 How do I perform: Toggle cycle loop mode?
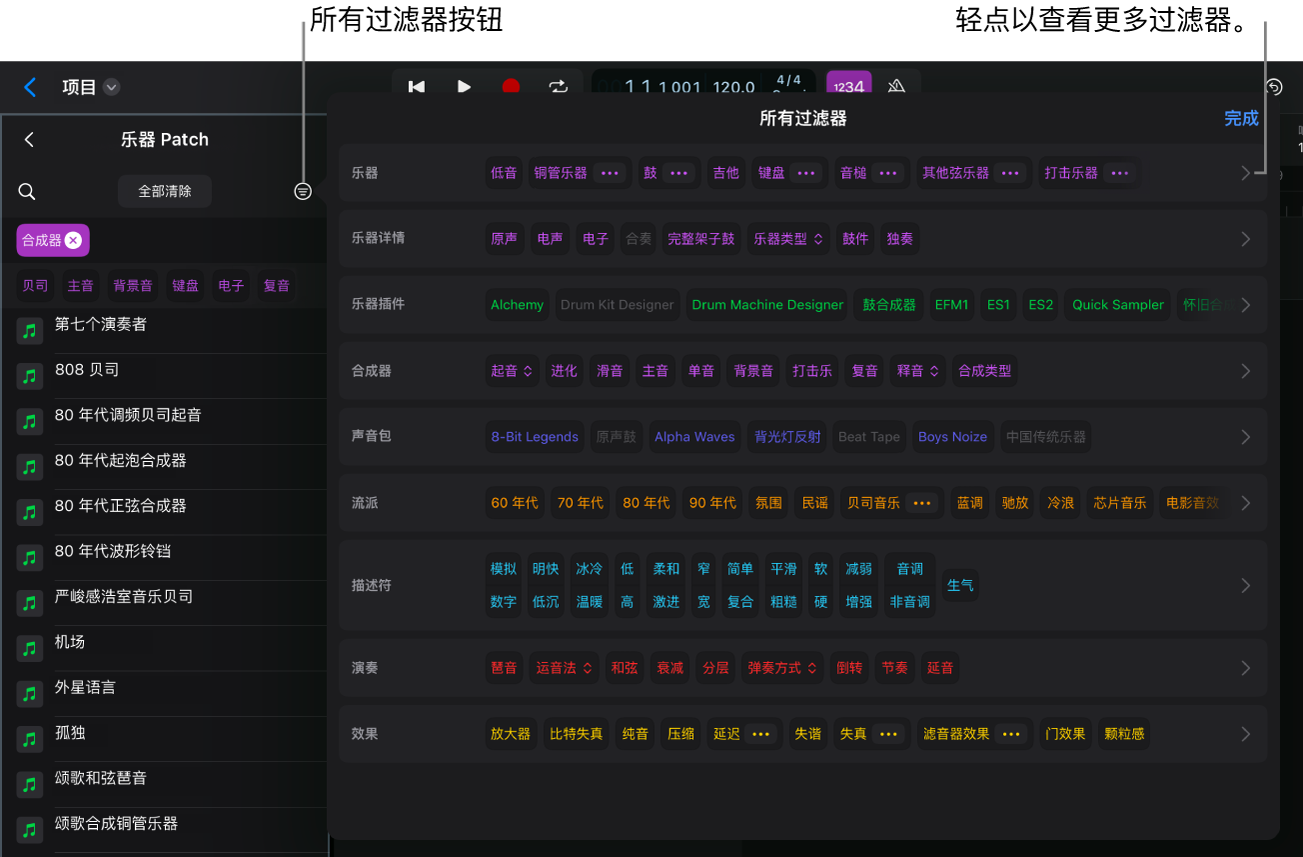pos(558,87)
